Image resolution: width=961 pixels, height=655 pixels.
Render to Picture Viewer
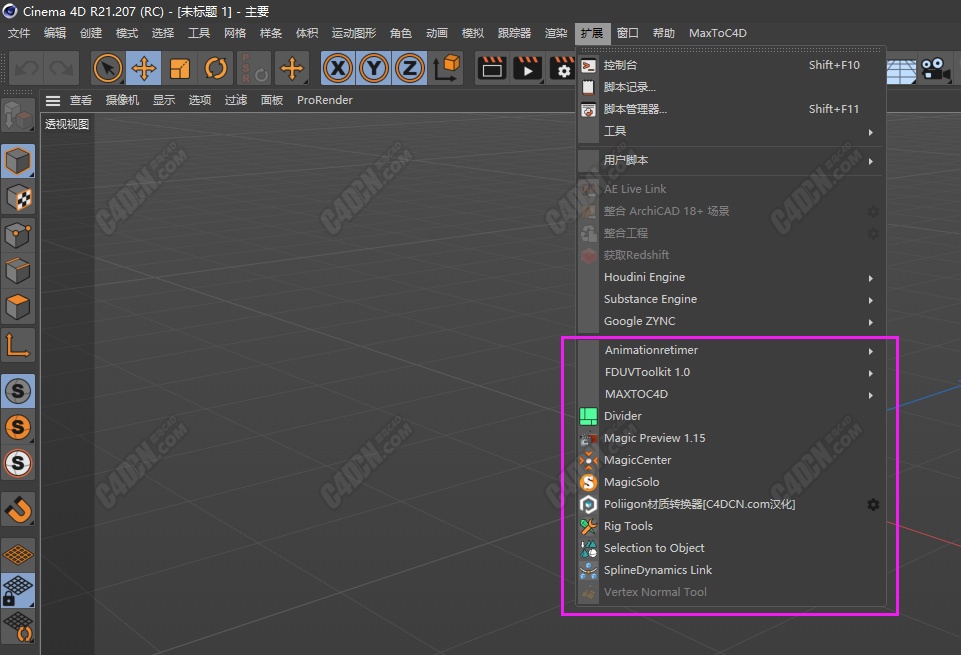[527, 68]
